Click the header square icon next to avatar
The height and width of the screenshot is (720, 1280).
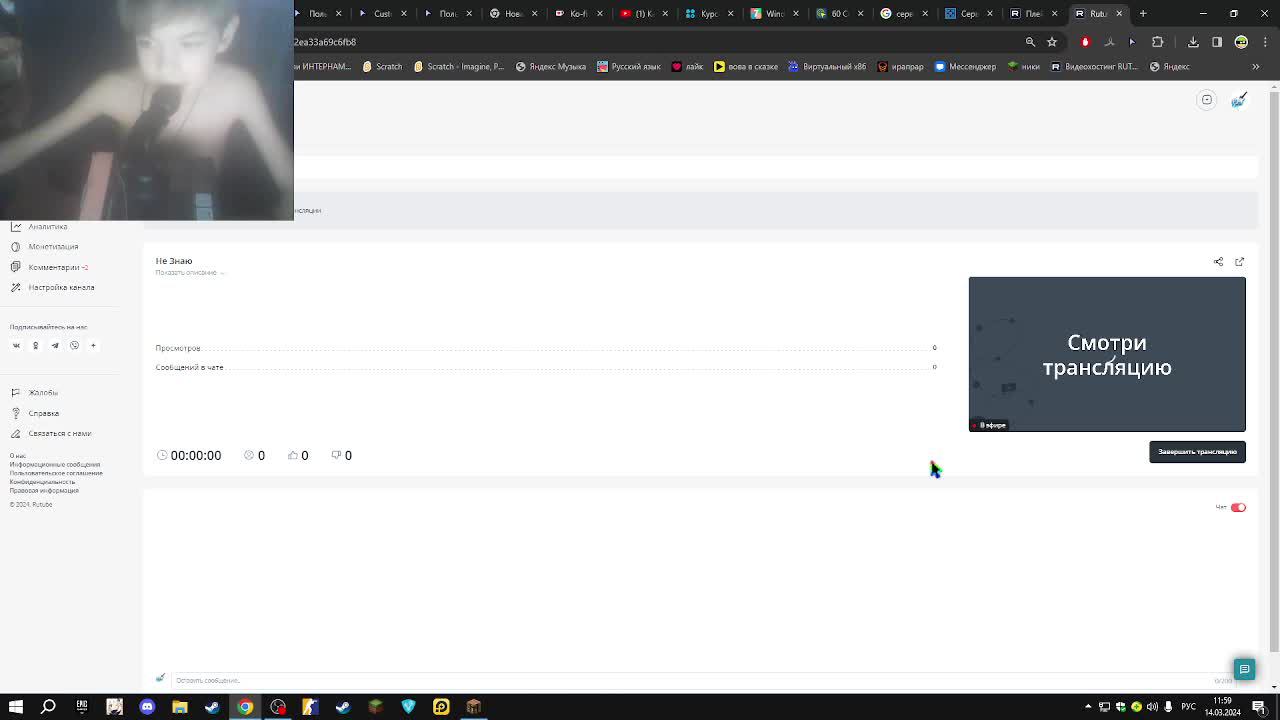(x=1206, y=100)
